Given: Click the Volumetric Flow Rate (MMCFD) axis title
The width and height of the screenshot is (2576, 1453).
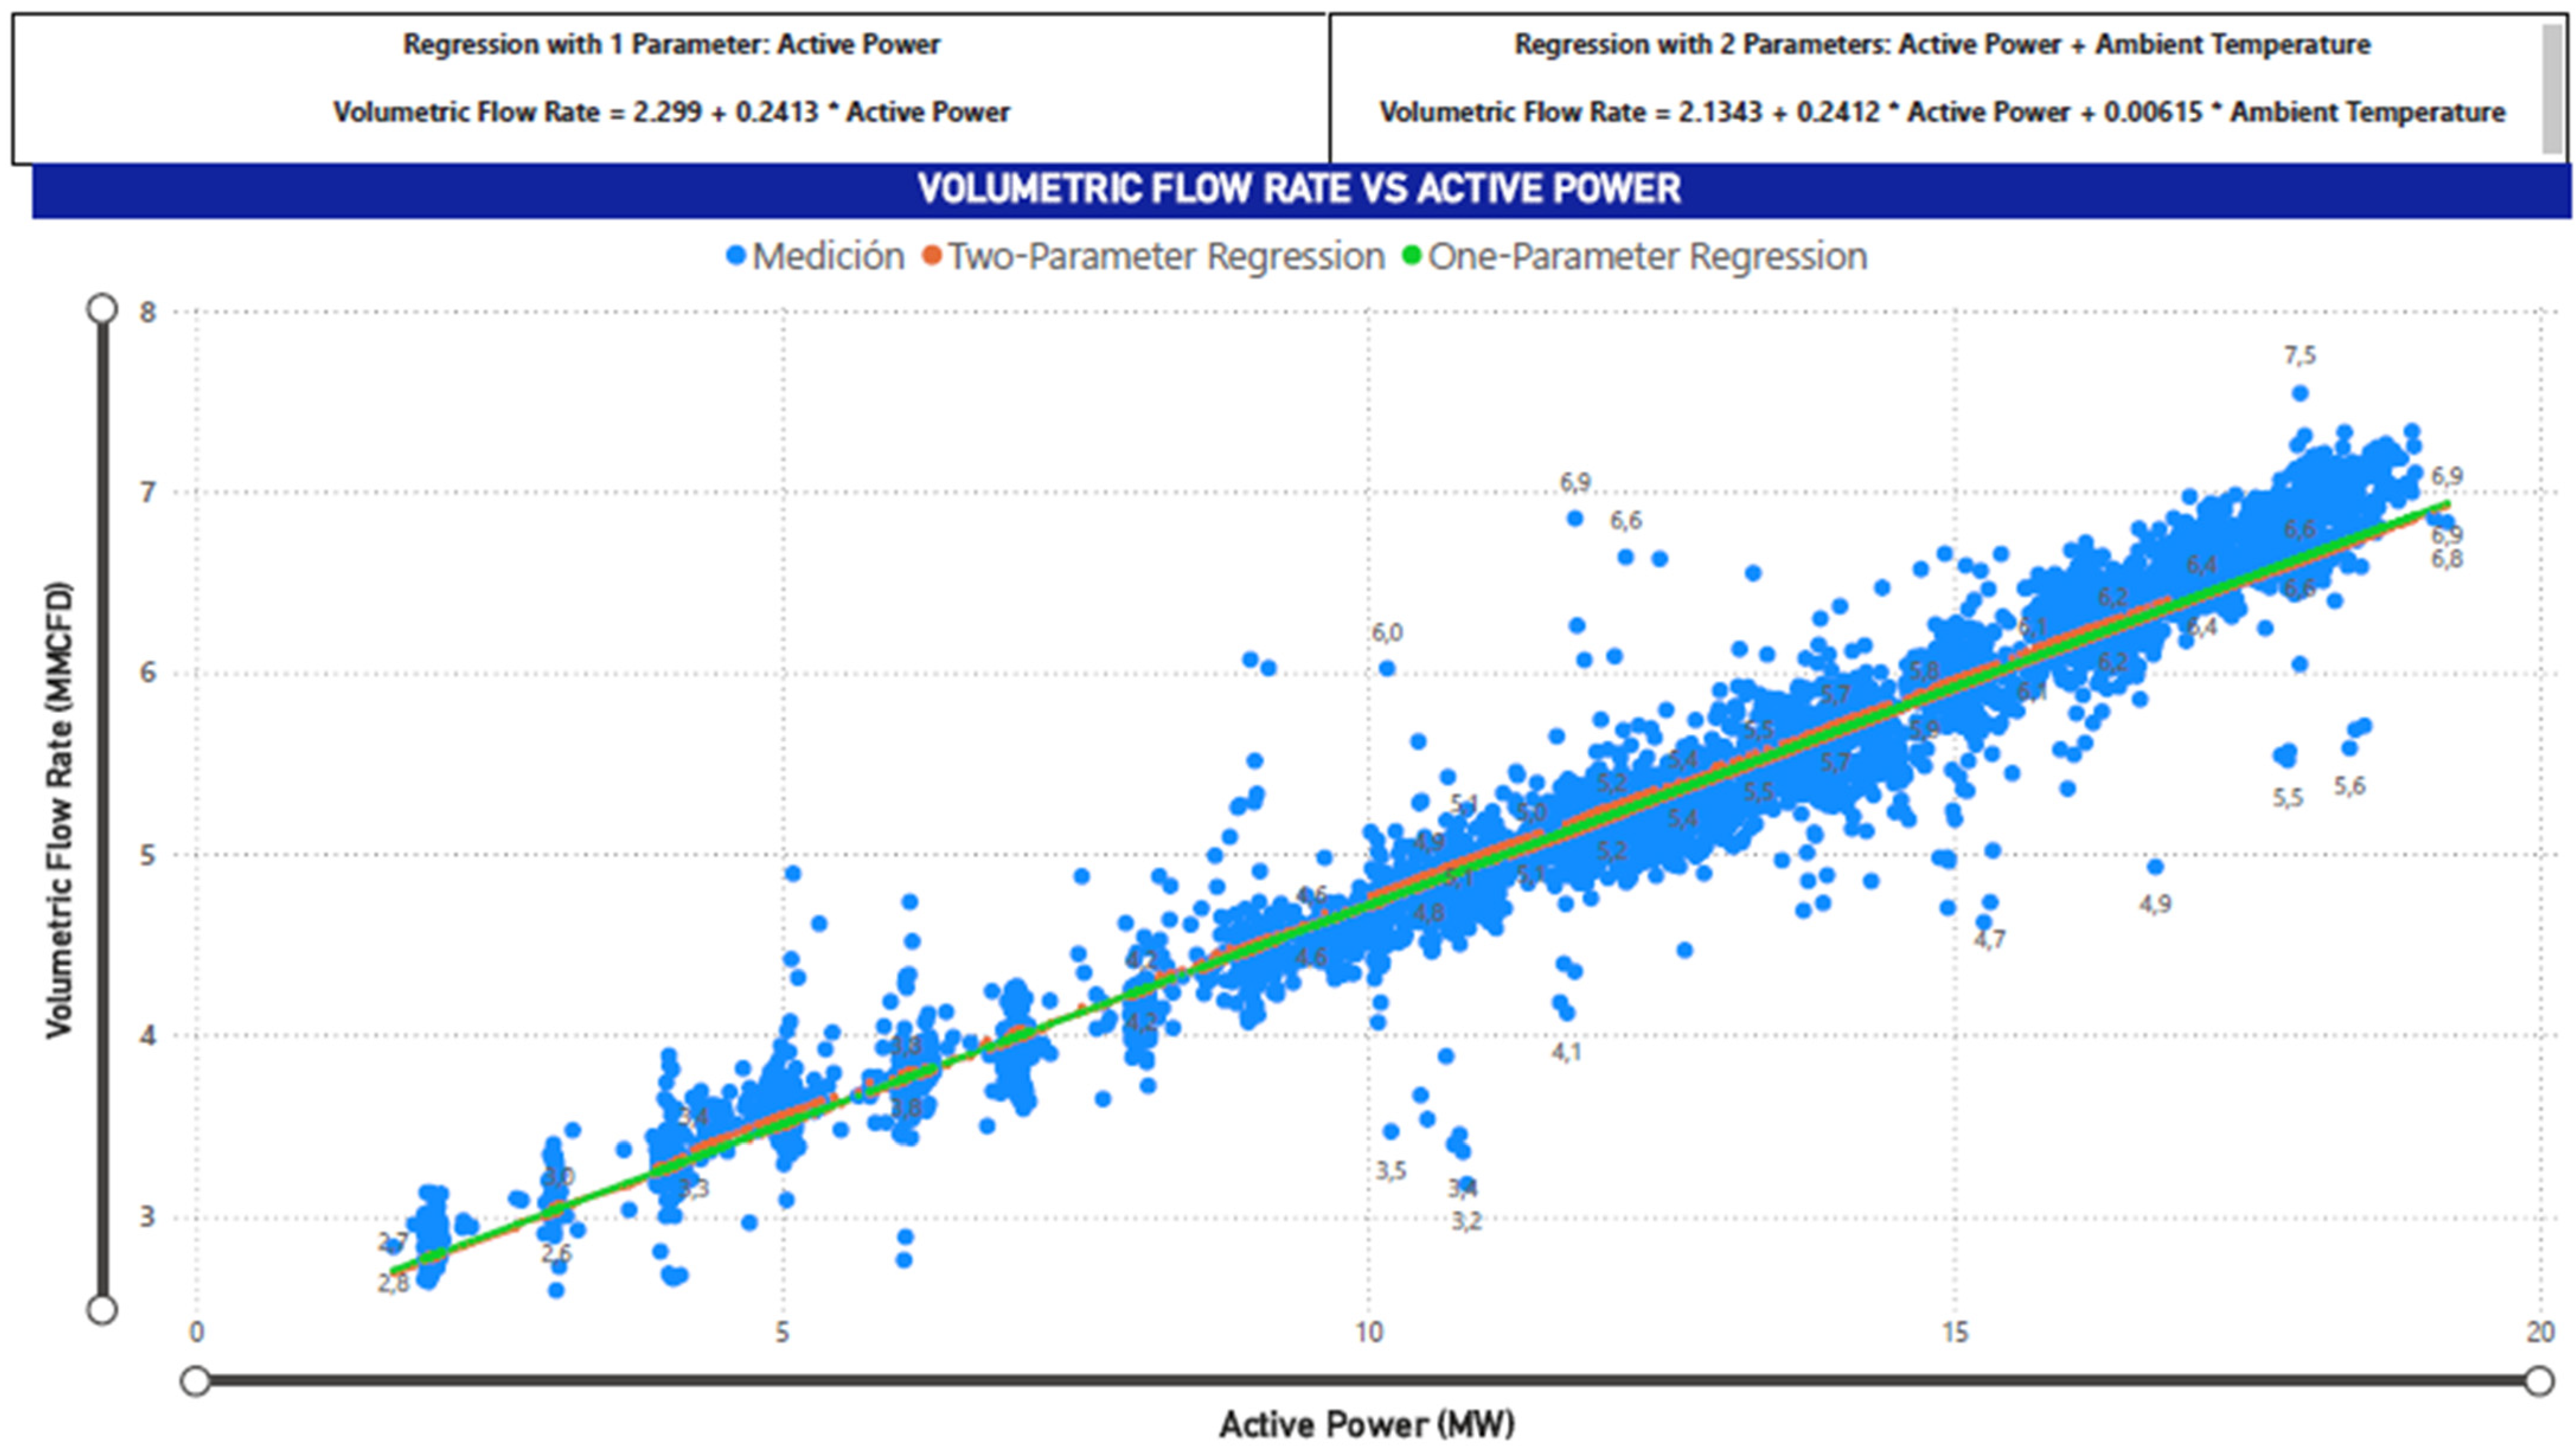Looking at the screenshot, I should [x=59, y=811].
